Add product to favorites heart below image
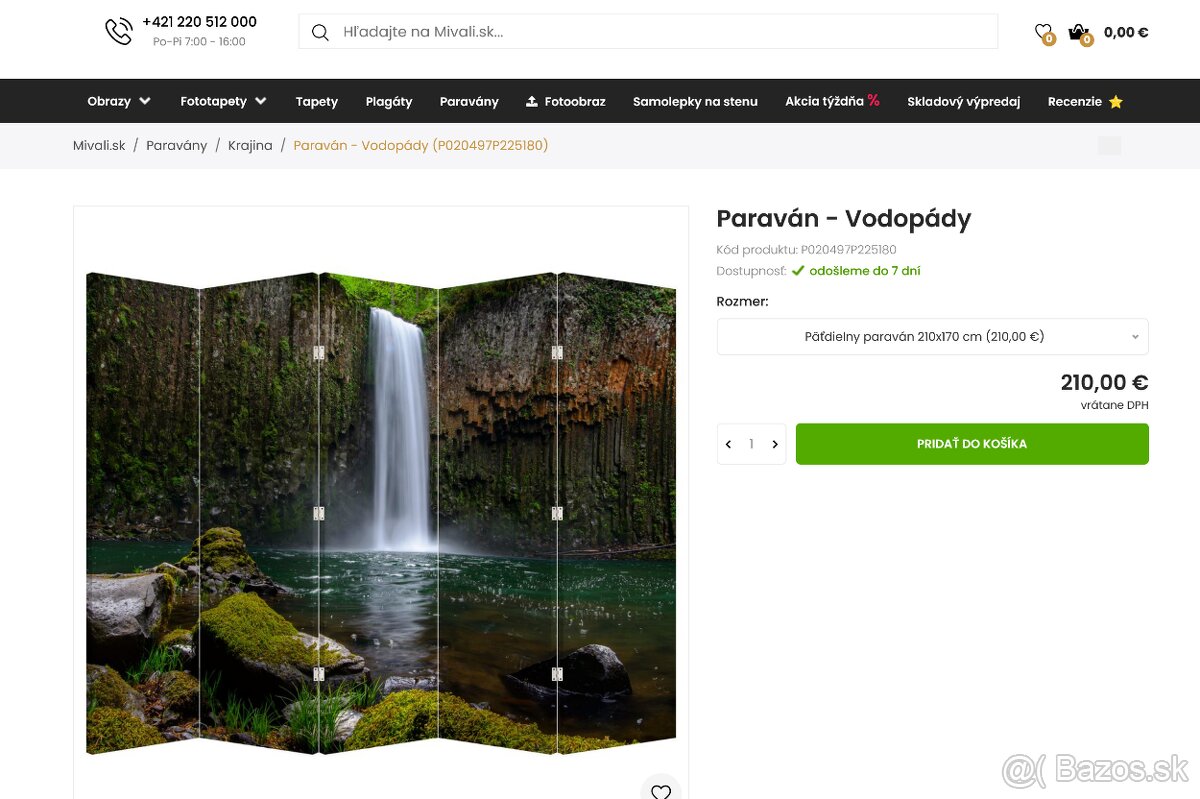 pos(661,791)
